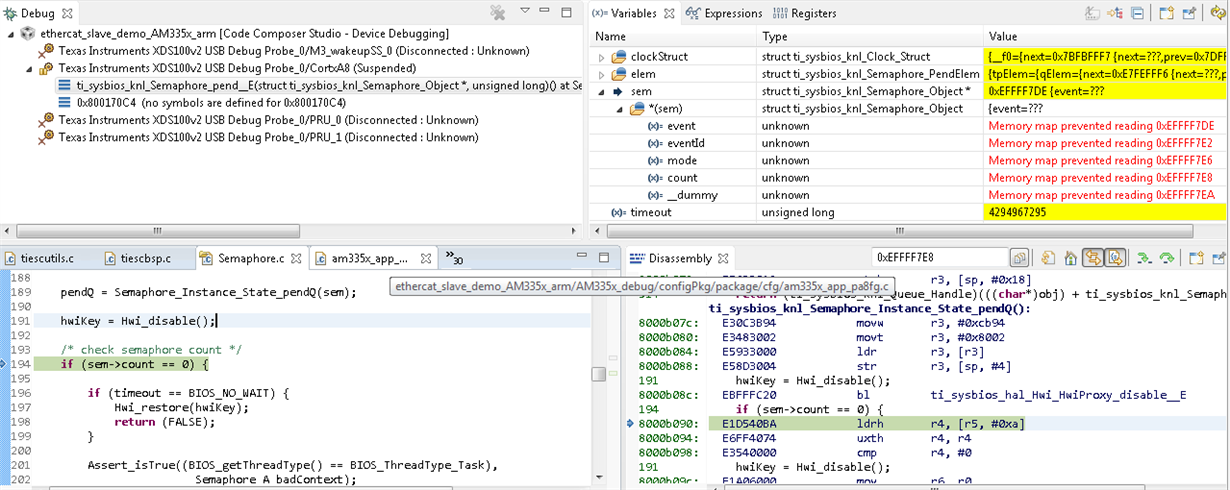Open the tiescbsp.c editor tab
This screenshot has width=1230, height=490.
coord(136,258)
